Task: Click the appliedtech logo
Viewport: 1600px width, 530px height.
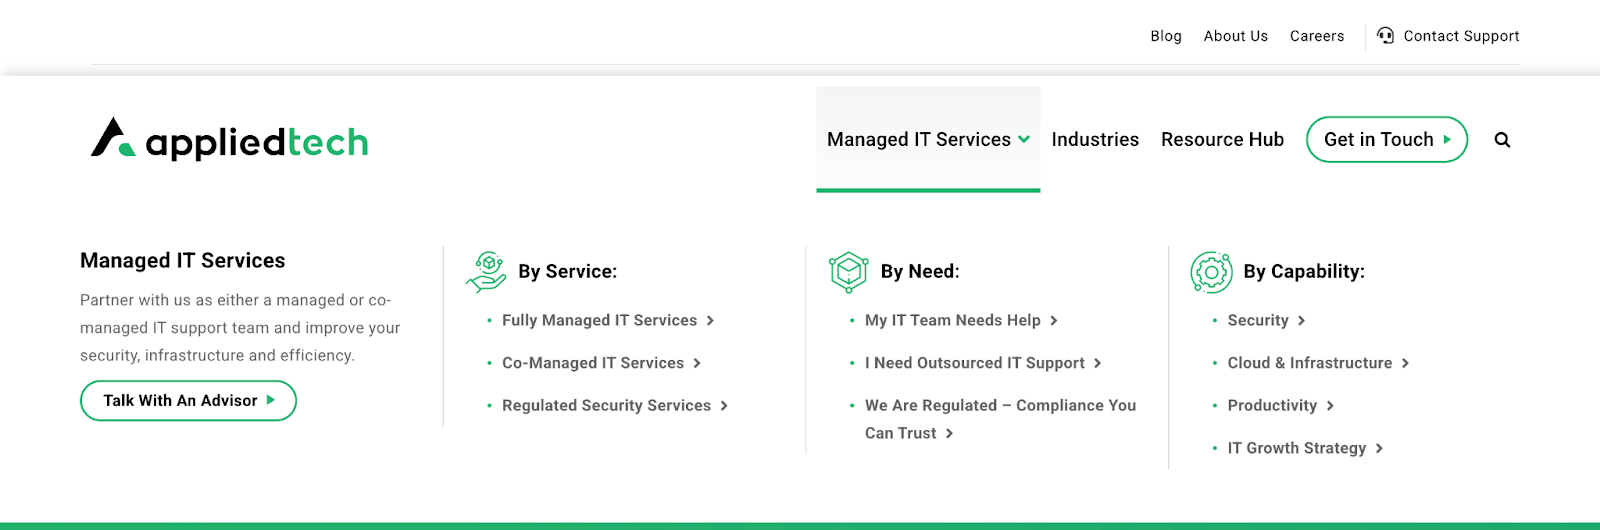Action: (229, 139)
